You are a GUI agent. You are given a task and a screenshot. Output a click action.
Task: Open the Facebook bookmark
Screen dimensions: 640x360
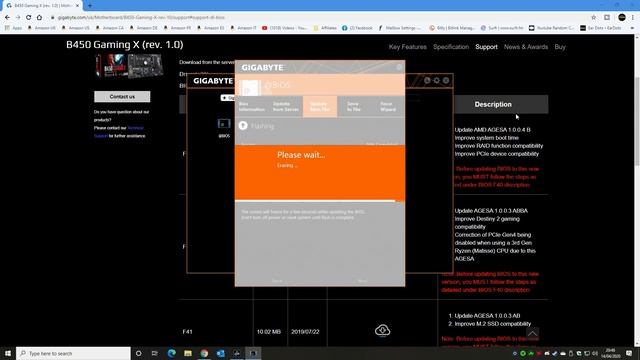(x=358, y=28)
